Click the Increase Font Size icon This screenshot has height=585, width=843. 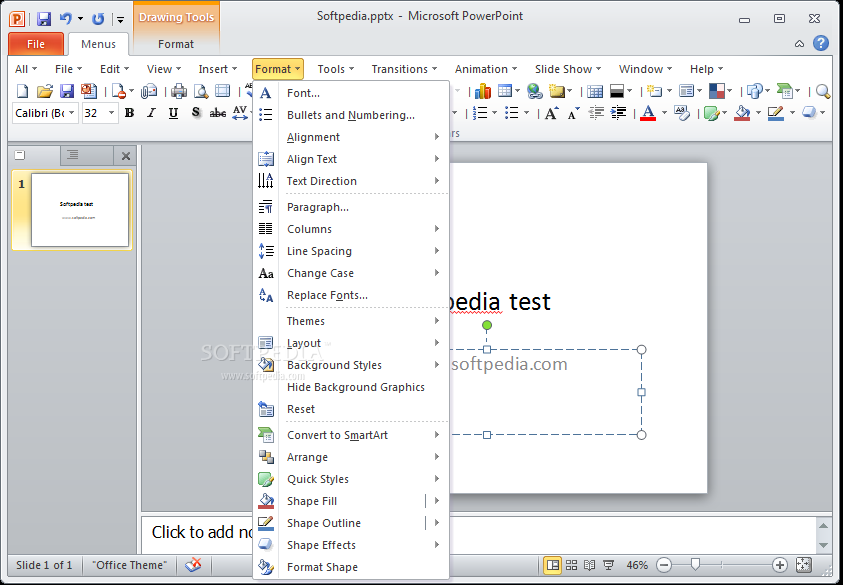click(551, 113)
